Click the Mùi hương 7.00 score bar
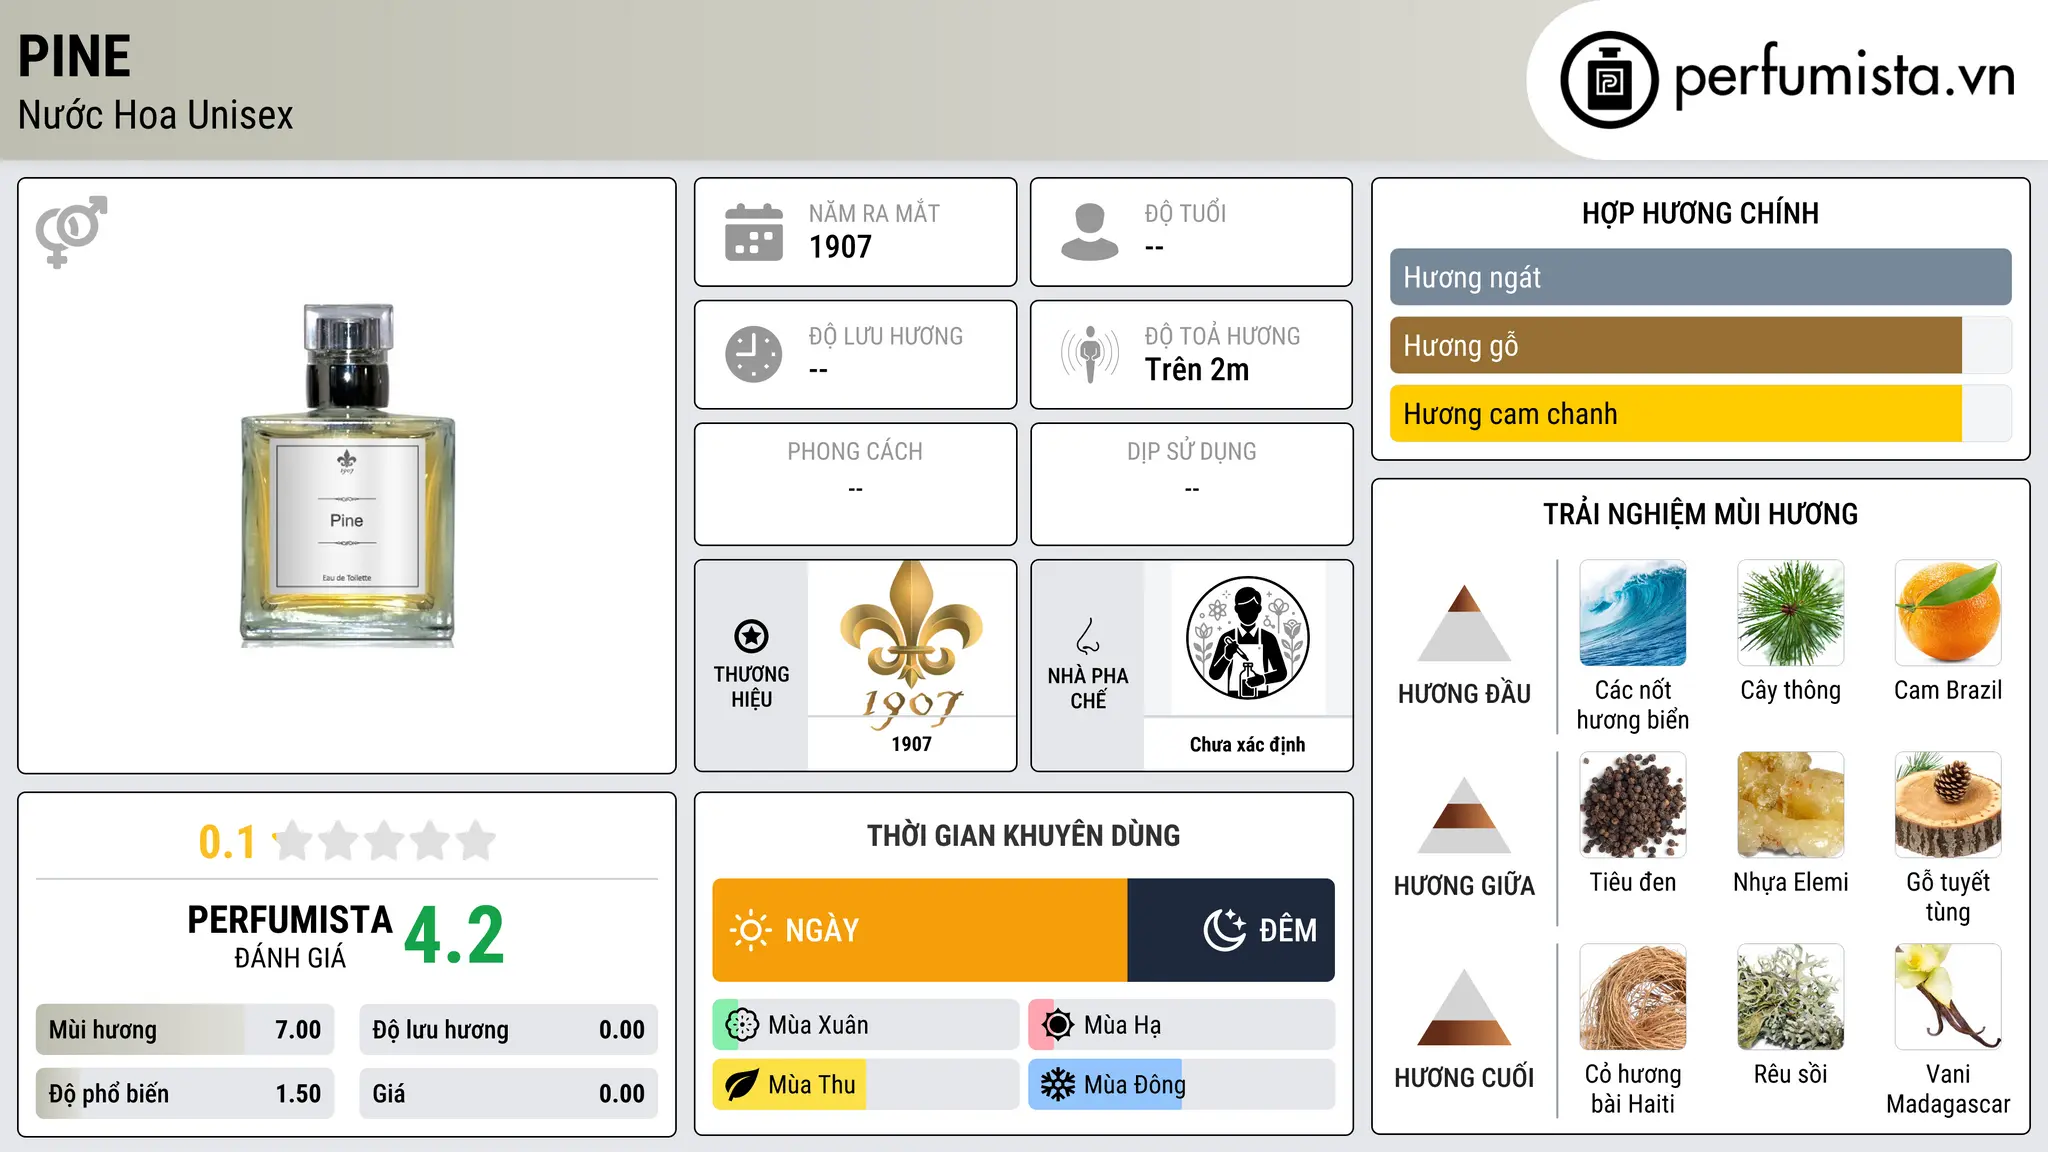The image size is (2048, 1152). pyautogui.click(x=185, y=1029)
